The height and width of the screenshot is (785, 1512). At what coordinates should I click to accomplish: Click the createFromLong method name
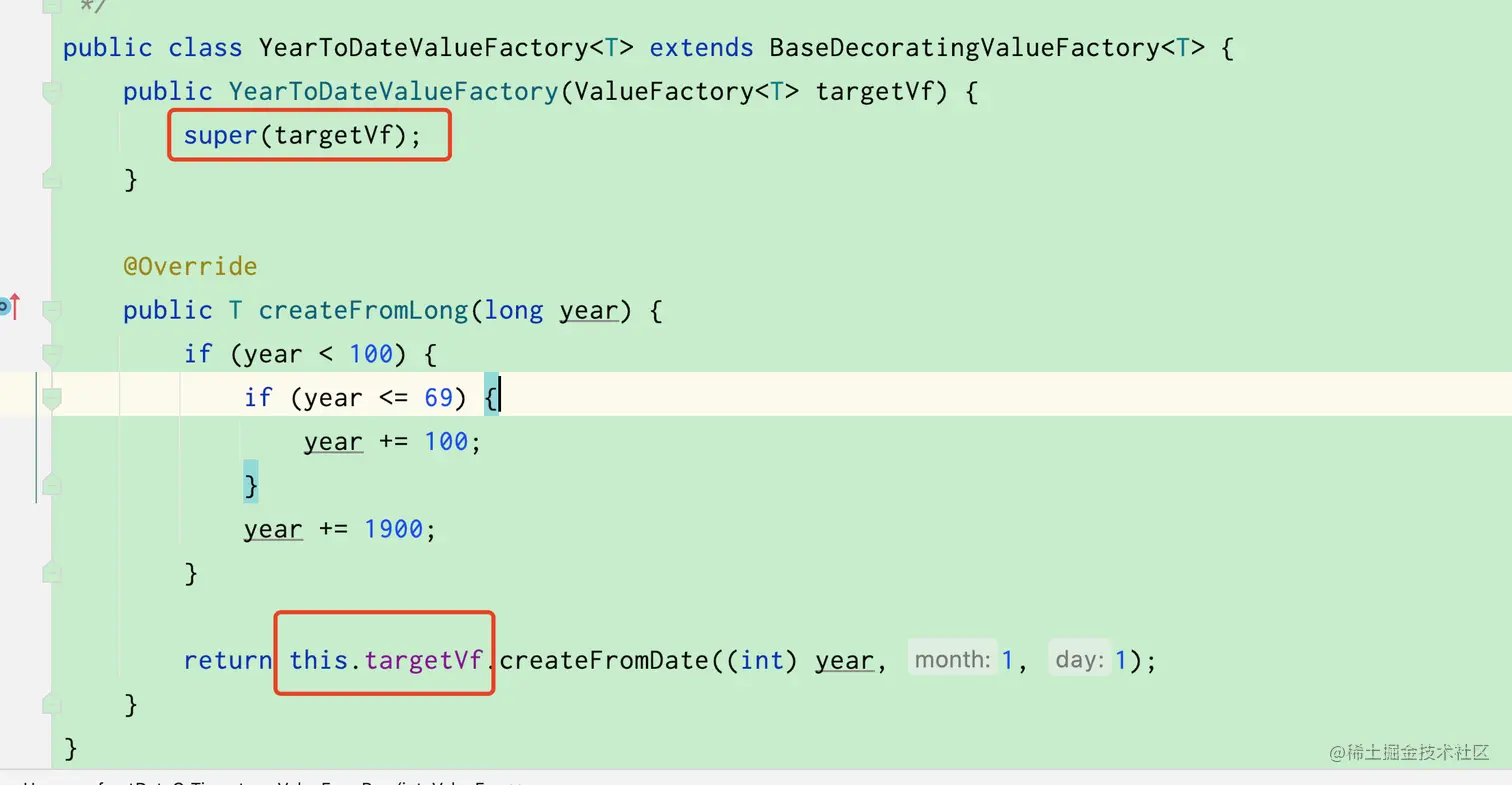[363, 311]
